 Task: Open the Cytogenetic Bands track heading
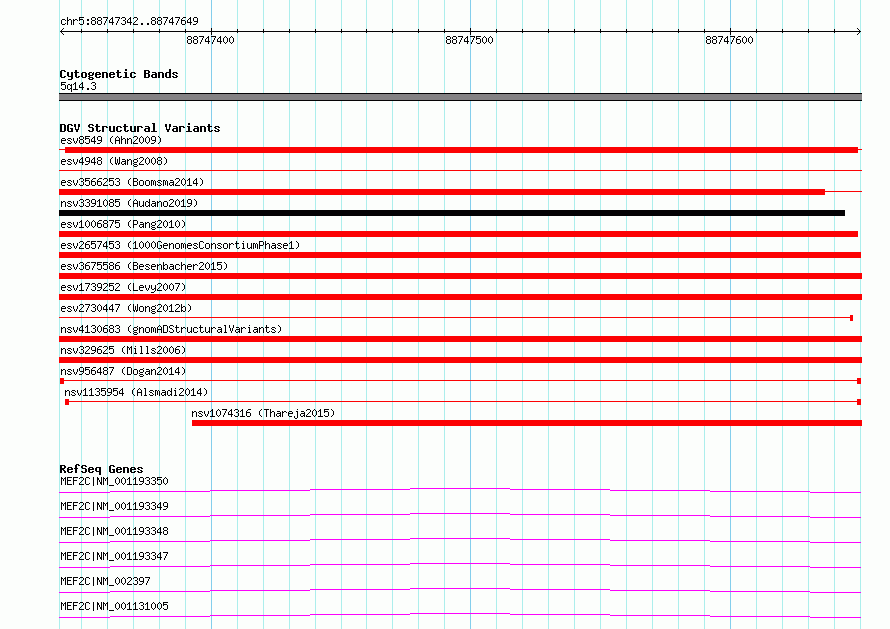point(119,74)
